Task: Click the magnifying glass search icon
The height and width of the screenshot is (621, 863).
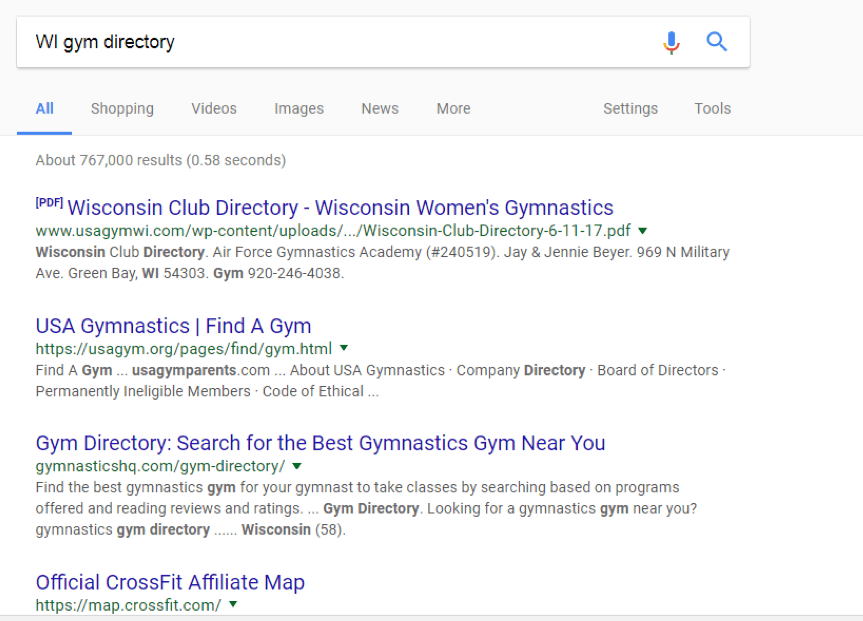Action: [717, 42]
